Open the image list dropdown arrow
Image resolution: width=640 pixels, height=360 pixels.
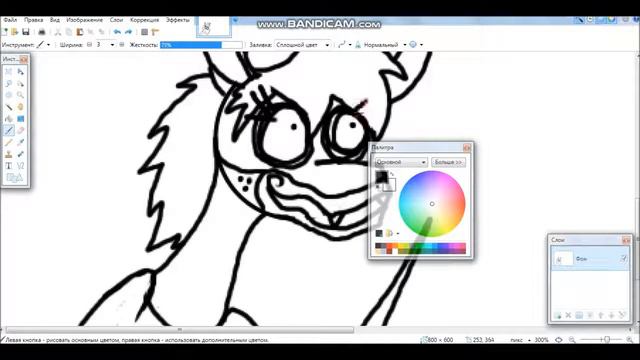[x=236, y=20]
